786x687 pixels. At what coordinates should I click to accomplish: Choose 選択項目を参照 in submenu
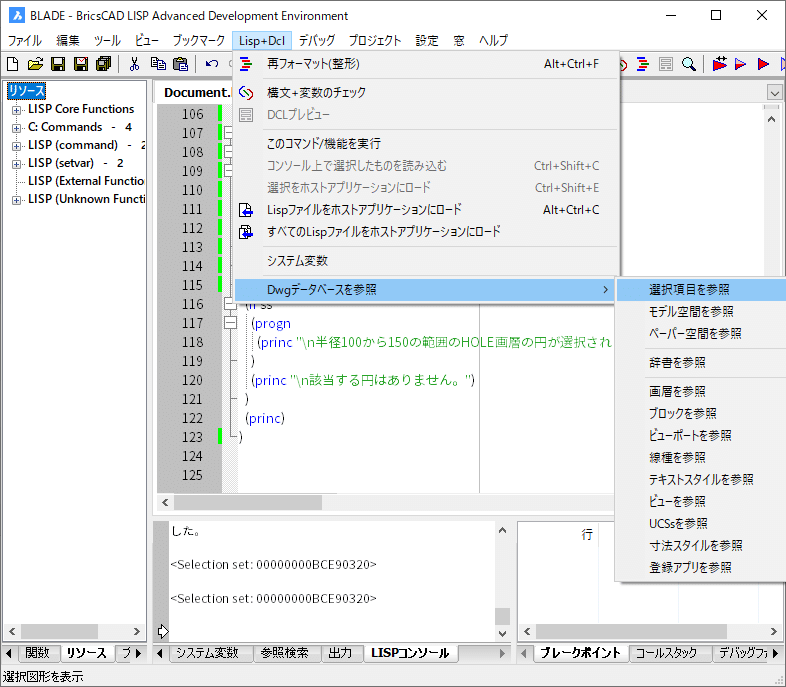coord(701,290)
